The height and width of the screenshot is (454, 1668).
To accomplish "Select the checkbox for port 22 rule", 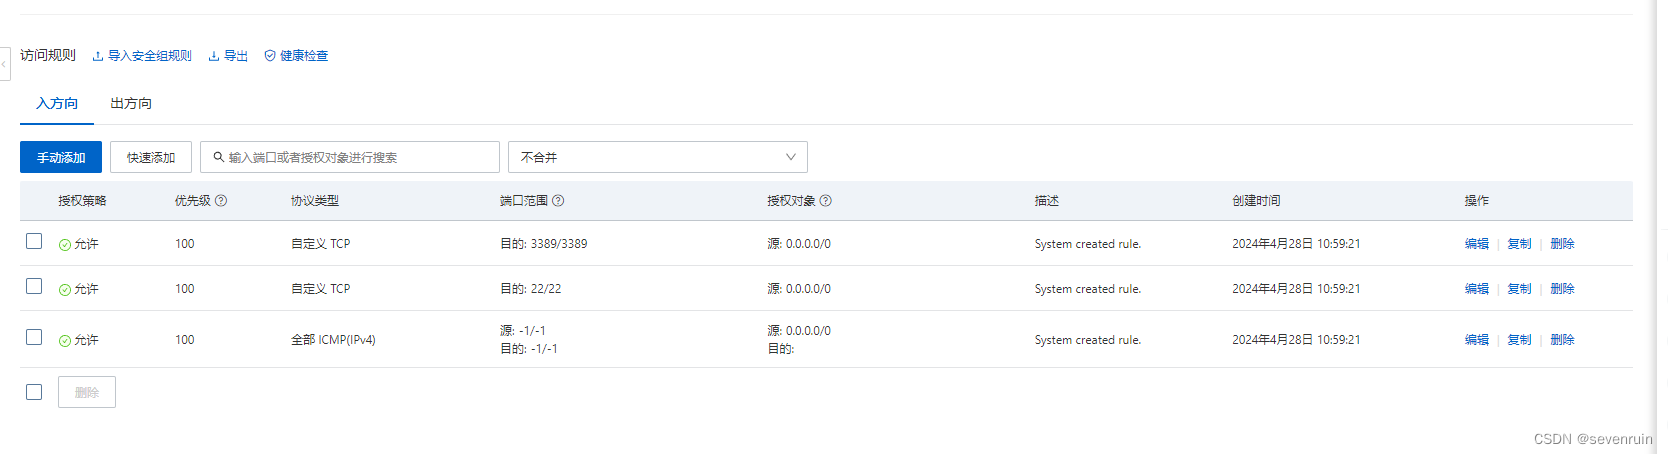I will click(x=34, y=286).
